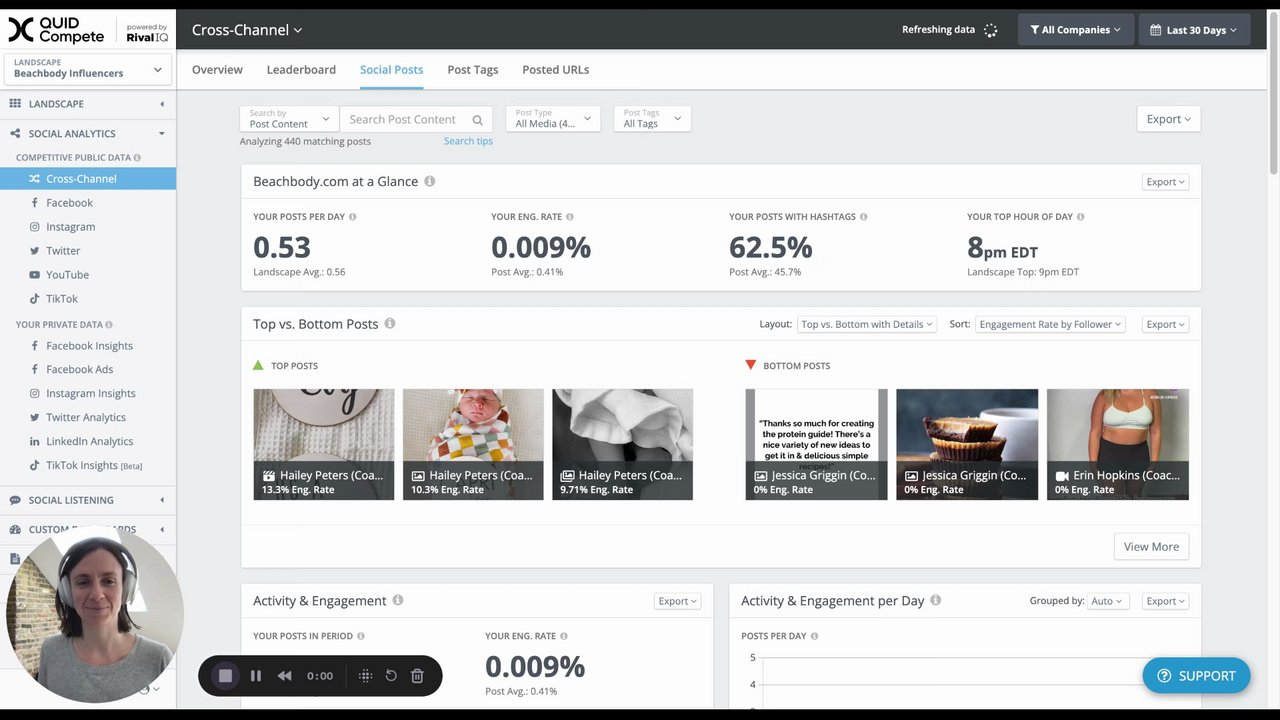Screen dimensions: 1280x720
Task: Open Instagram Insights in the sidebar
Action: [88, 394]
